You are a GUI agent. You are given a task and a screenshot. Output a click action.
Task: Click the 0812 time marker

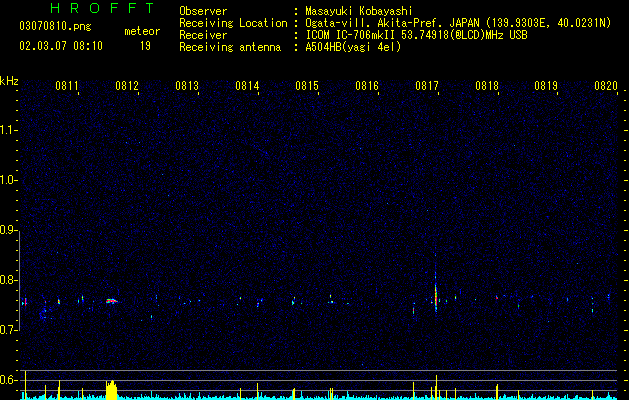tap(127, 86)
